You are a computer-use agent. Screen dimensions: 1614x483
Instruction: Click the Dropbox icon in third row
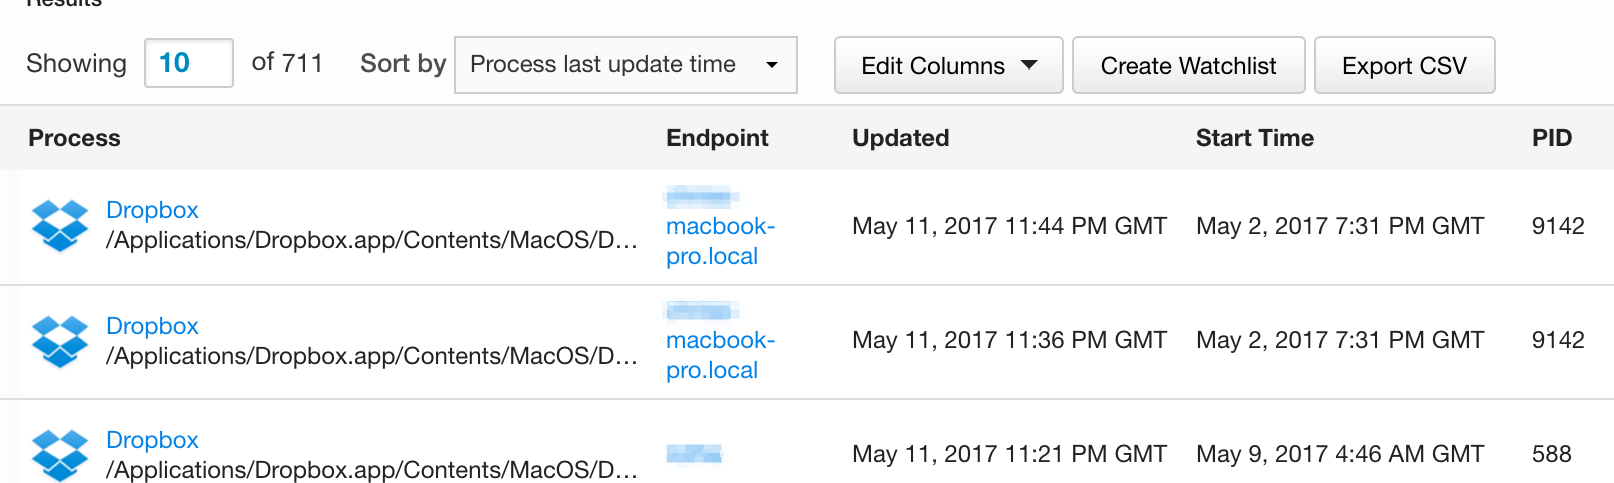(x=60, y=455)
